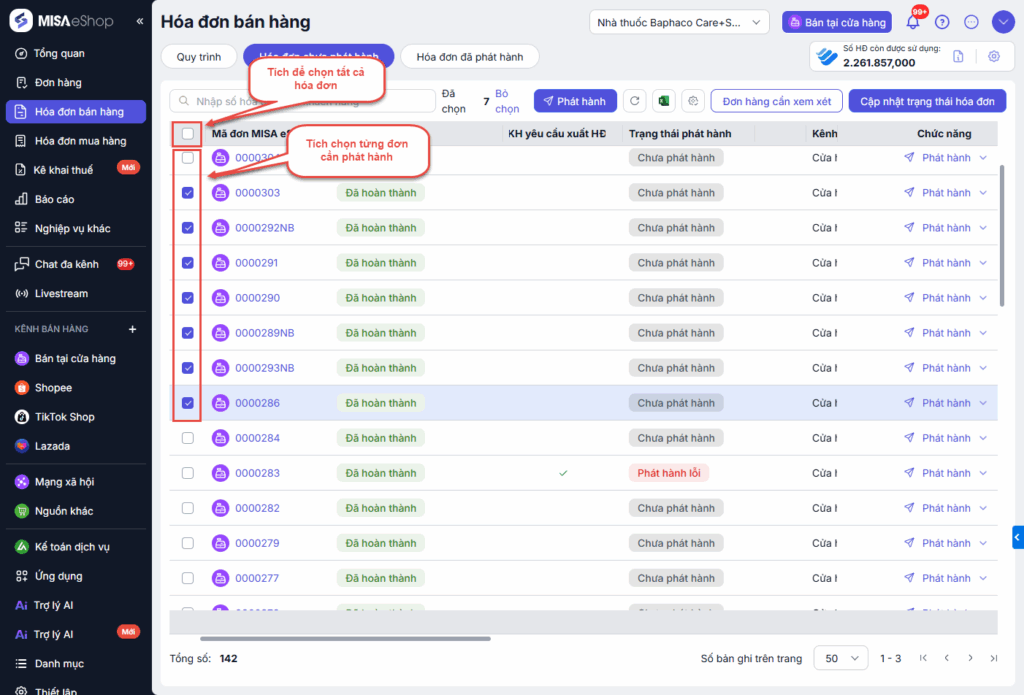
Task: Expand Phát hành options for order 0000303
Action: [x=984, y=193]
